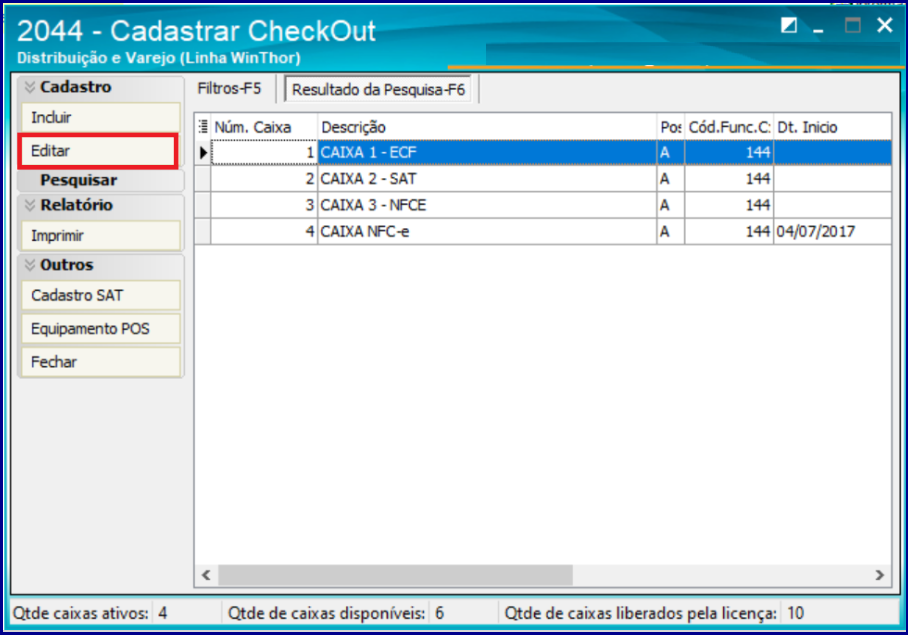Open Resultado da Pesquisa-F6 tab

point(378,90)
